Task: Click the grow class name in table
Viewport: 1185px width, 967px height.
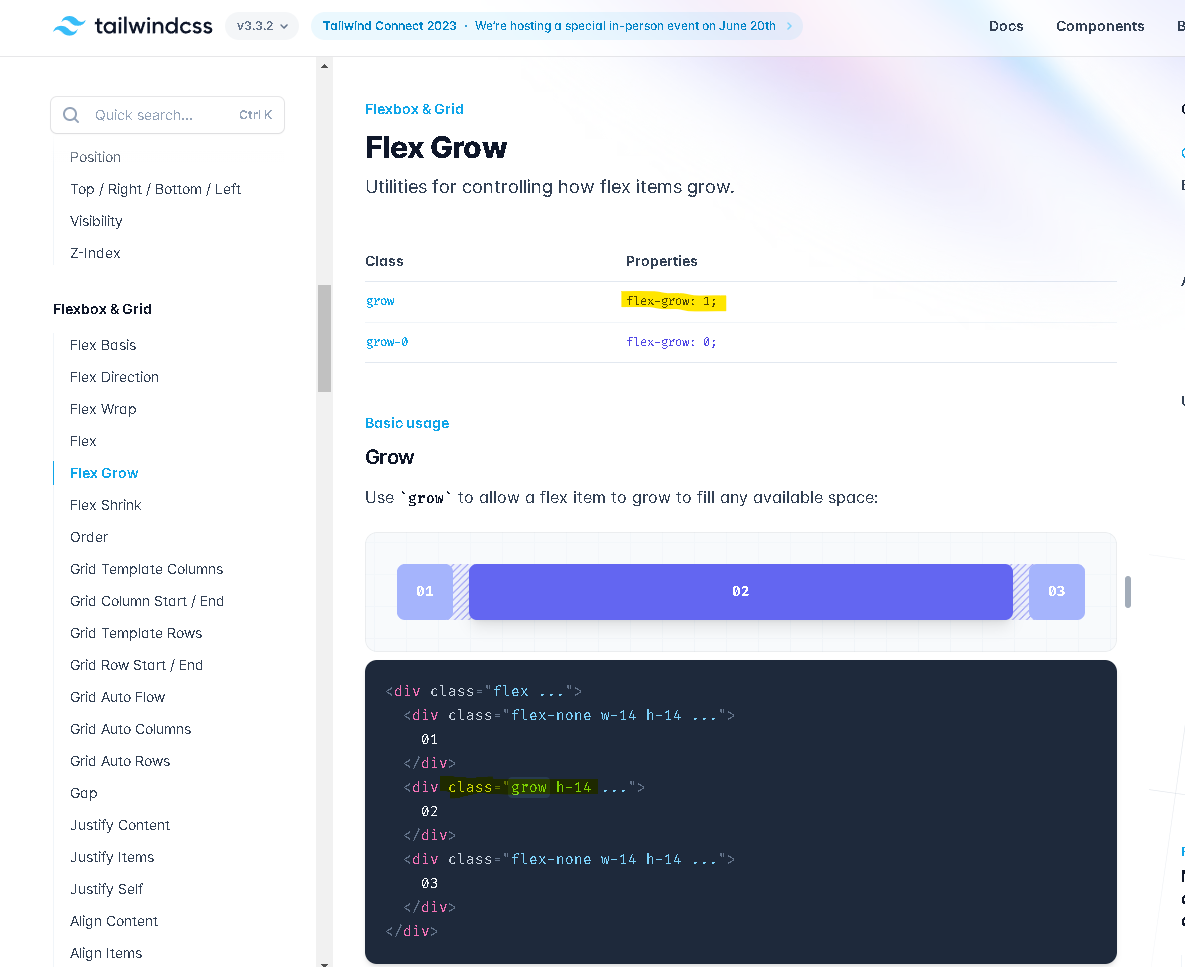Action: click(x=380, y=301)
